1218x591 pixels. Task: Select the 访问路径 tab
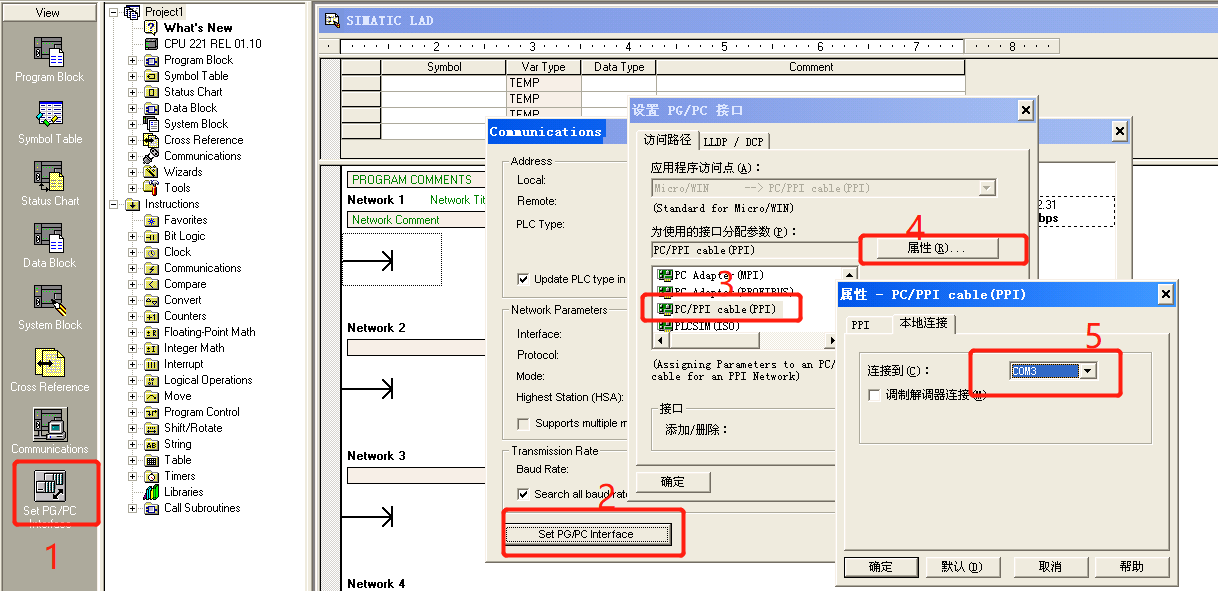tap(667, 140)
